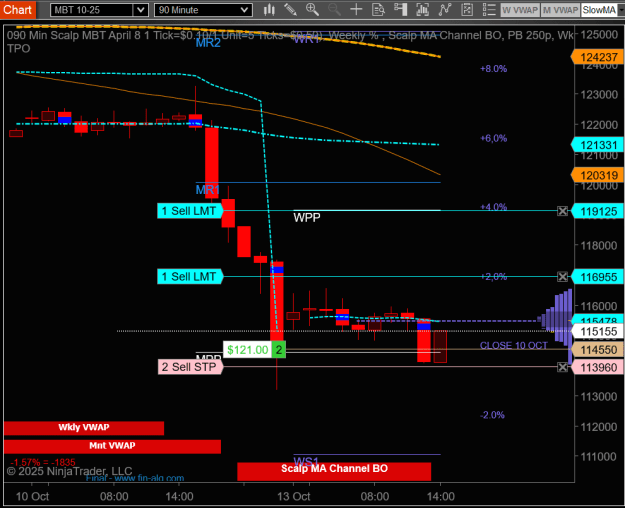The height and width of the screenshot is (508, 625).
Task: Click the -1.57% = -1835 readout
Action: click(43, 463)
